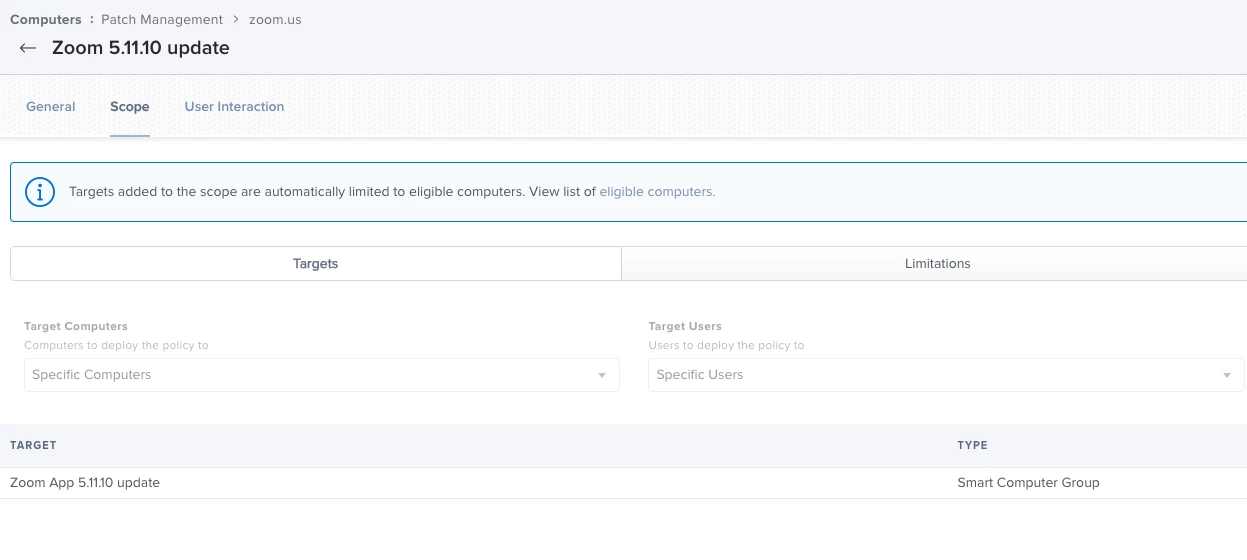Click the back arrow beside Zoom 5.11.10 update

[x=28, y=48]
